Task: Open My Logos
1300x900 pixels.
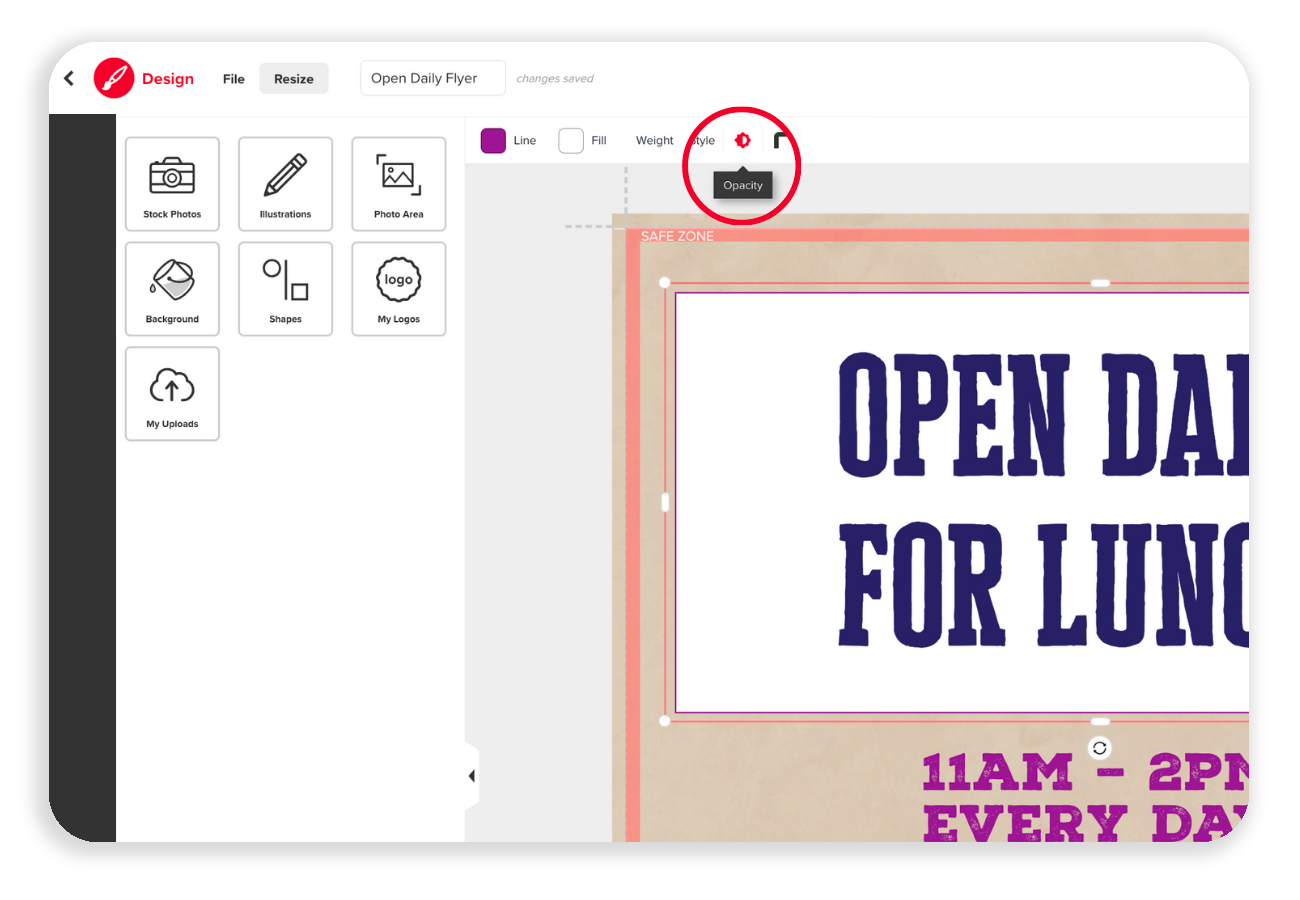Action: [398, 289]
